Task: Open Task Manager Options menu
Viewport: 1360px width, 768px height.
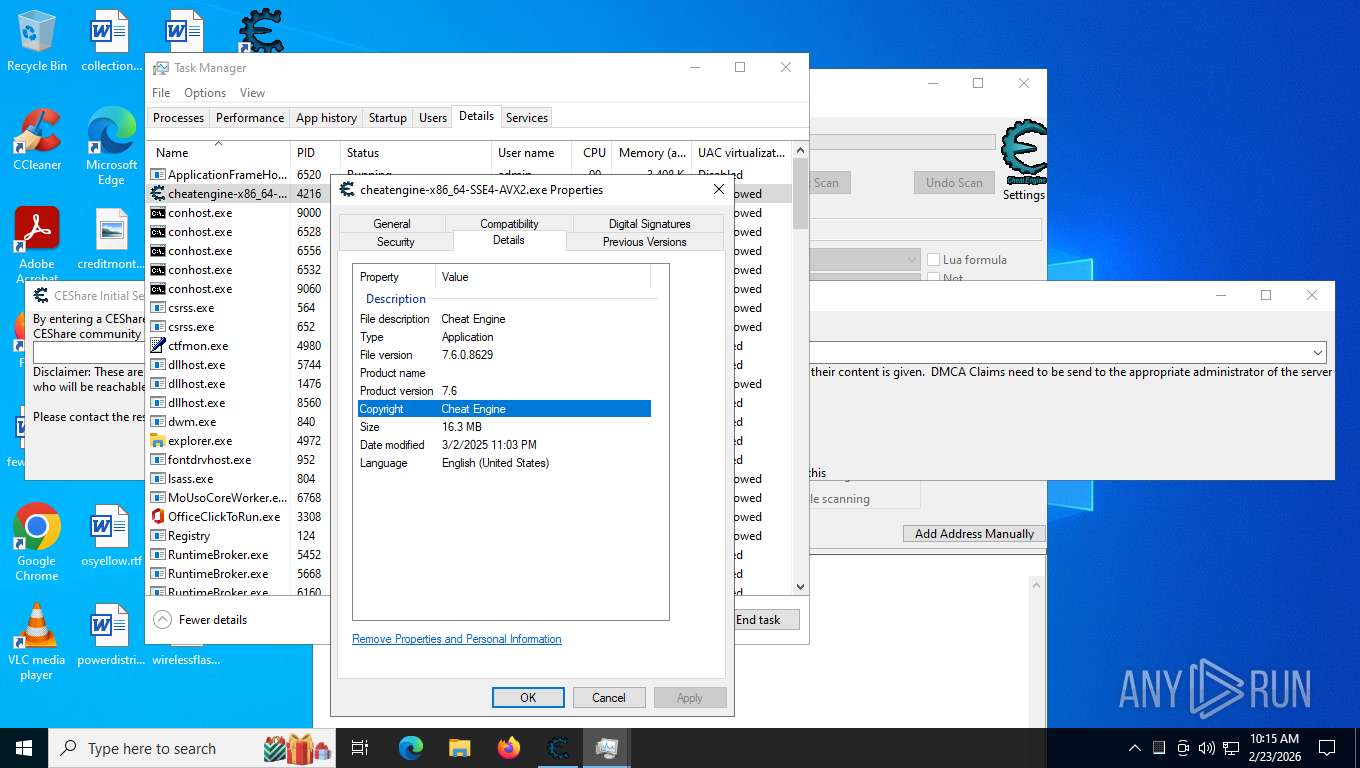Action: point(205,93)
